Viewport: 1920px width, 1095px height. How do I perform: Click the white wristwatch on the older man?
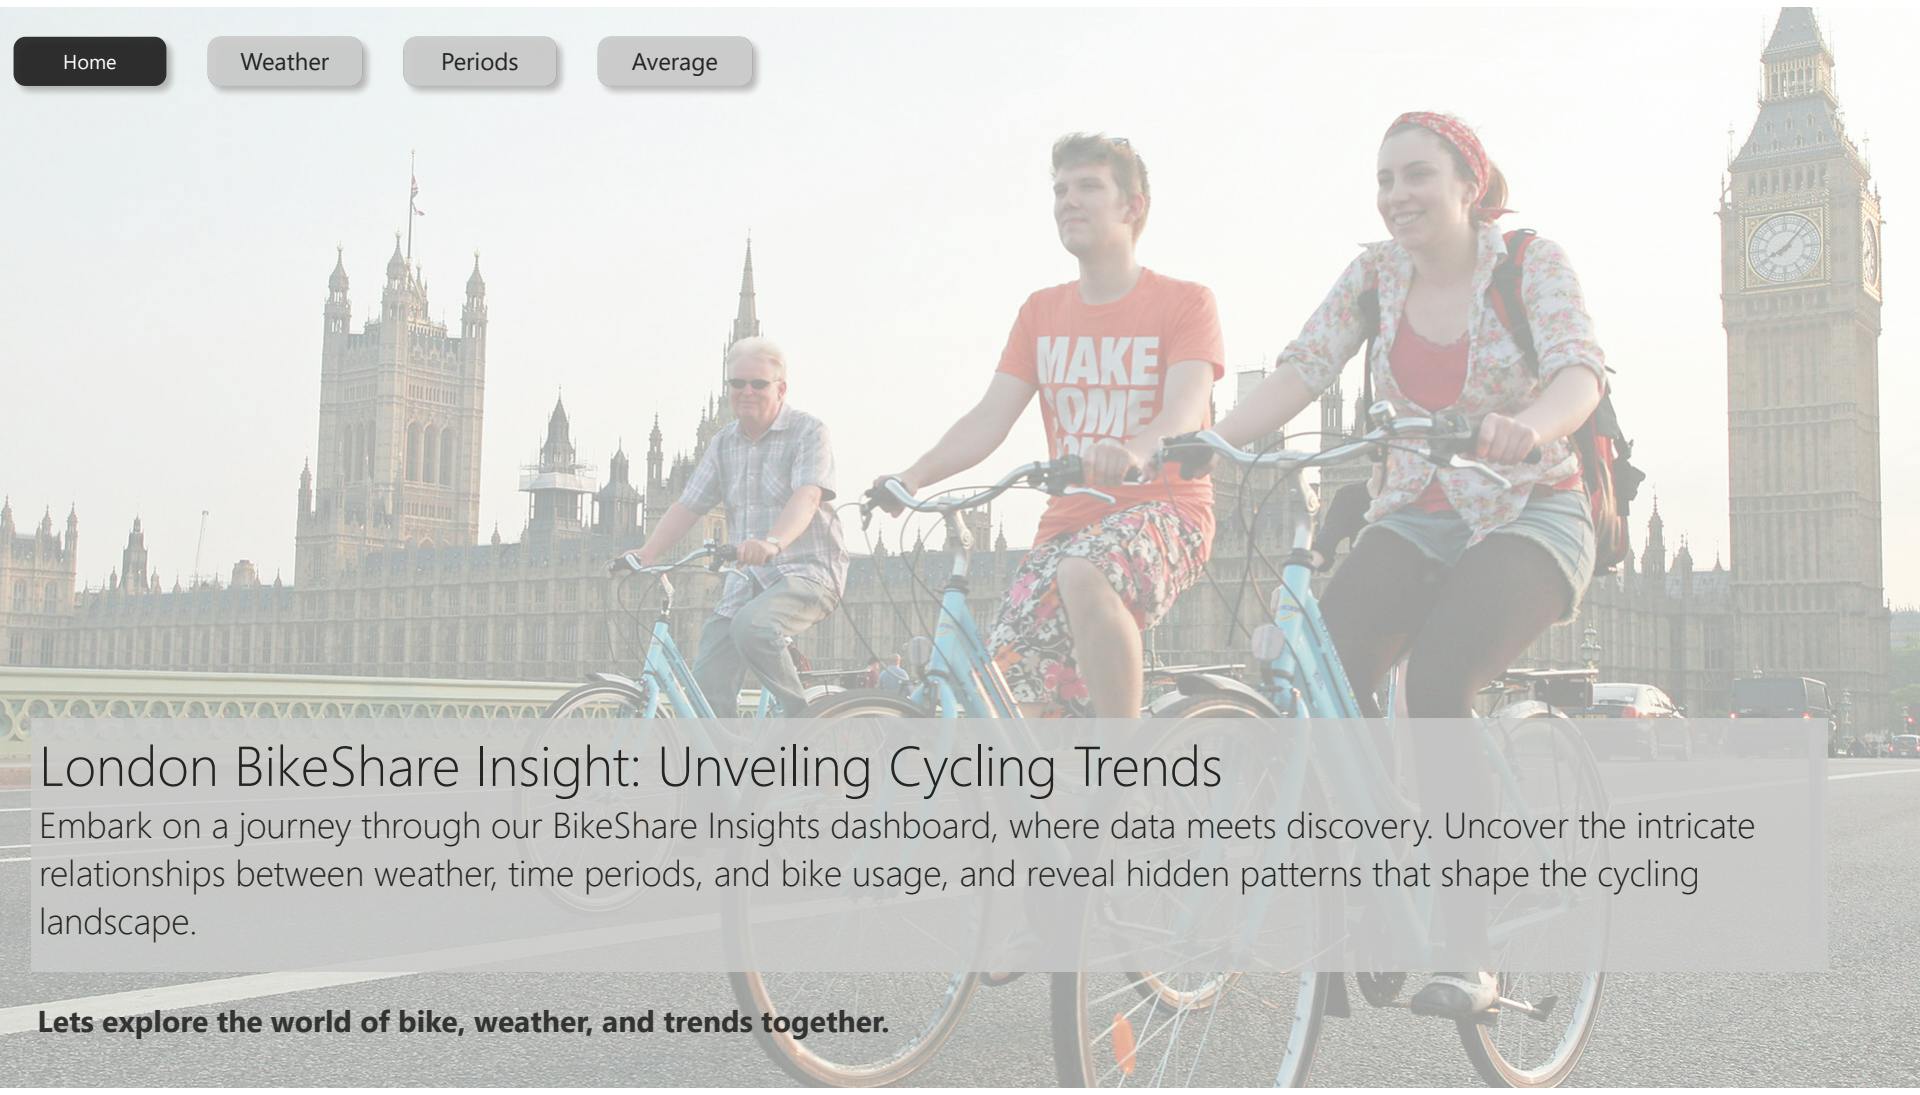pyautogui.click(x=773, y=544)
